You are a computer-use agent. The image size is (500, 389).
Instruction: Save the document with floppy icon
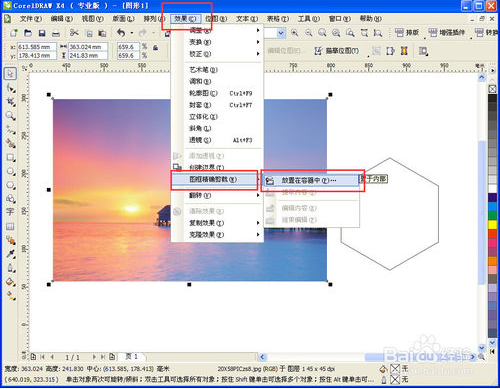(x=42, y=33)
